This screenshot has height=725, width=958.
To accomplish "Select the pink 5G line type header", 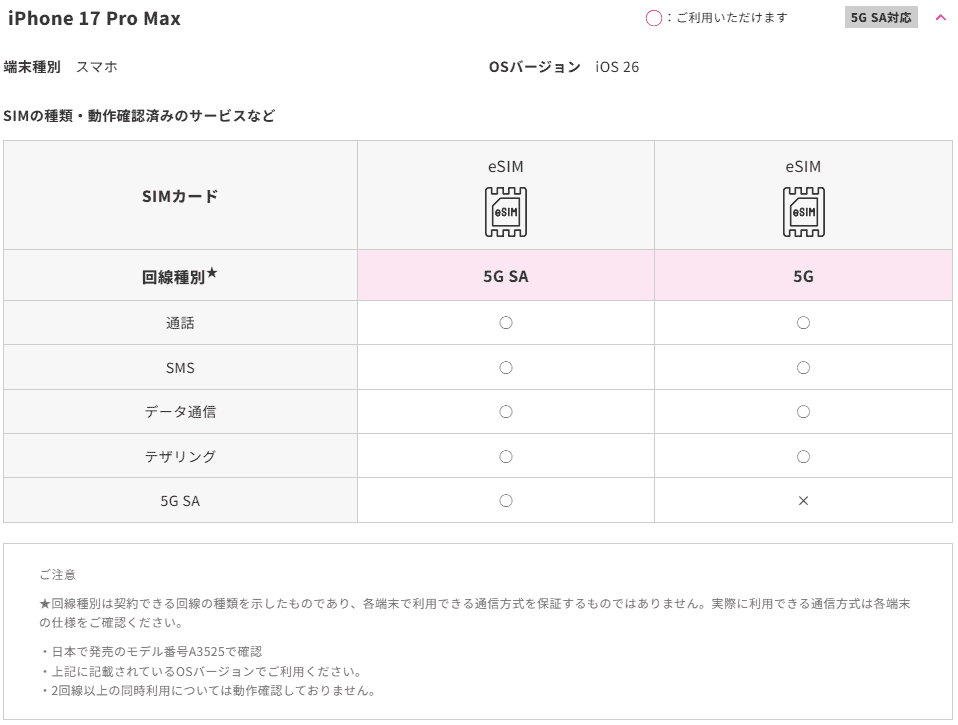I will (803, 276).
